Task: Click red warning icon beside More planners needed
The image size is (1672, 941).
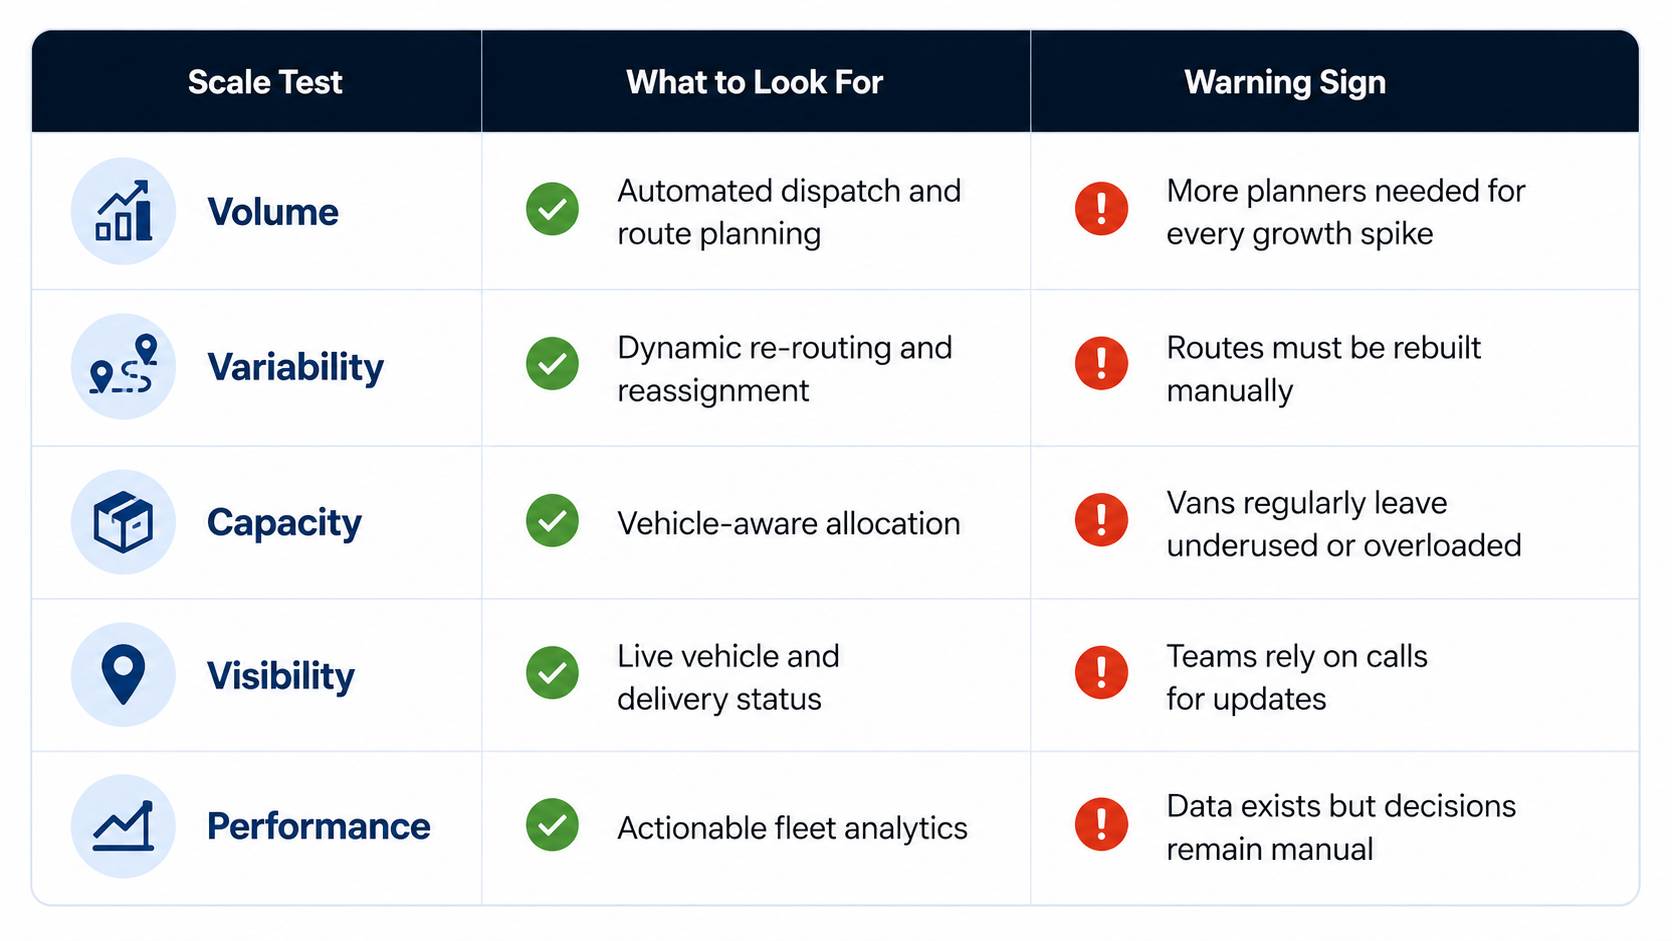Action: [x=1101, y=209]
